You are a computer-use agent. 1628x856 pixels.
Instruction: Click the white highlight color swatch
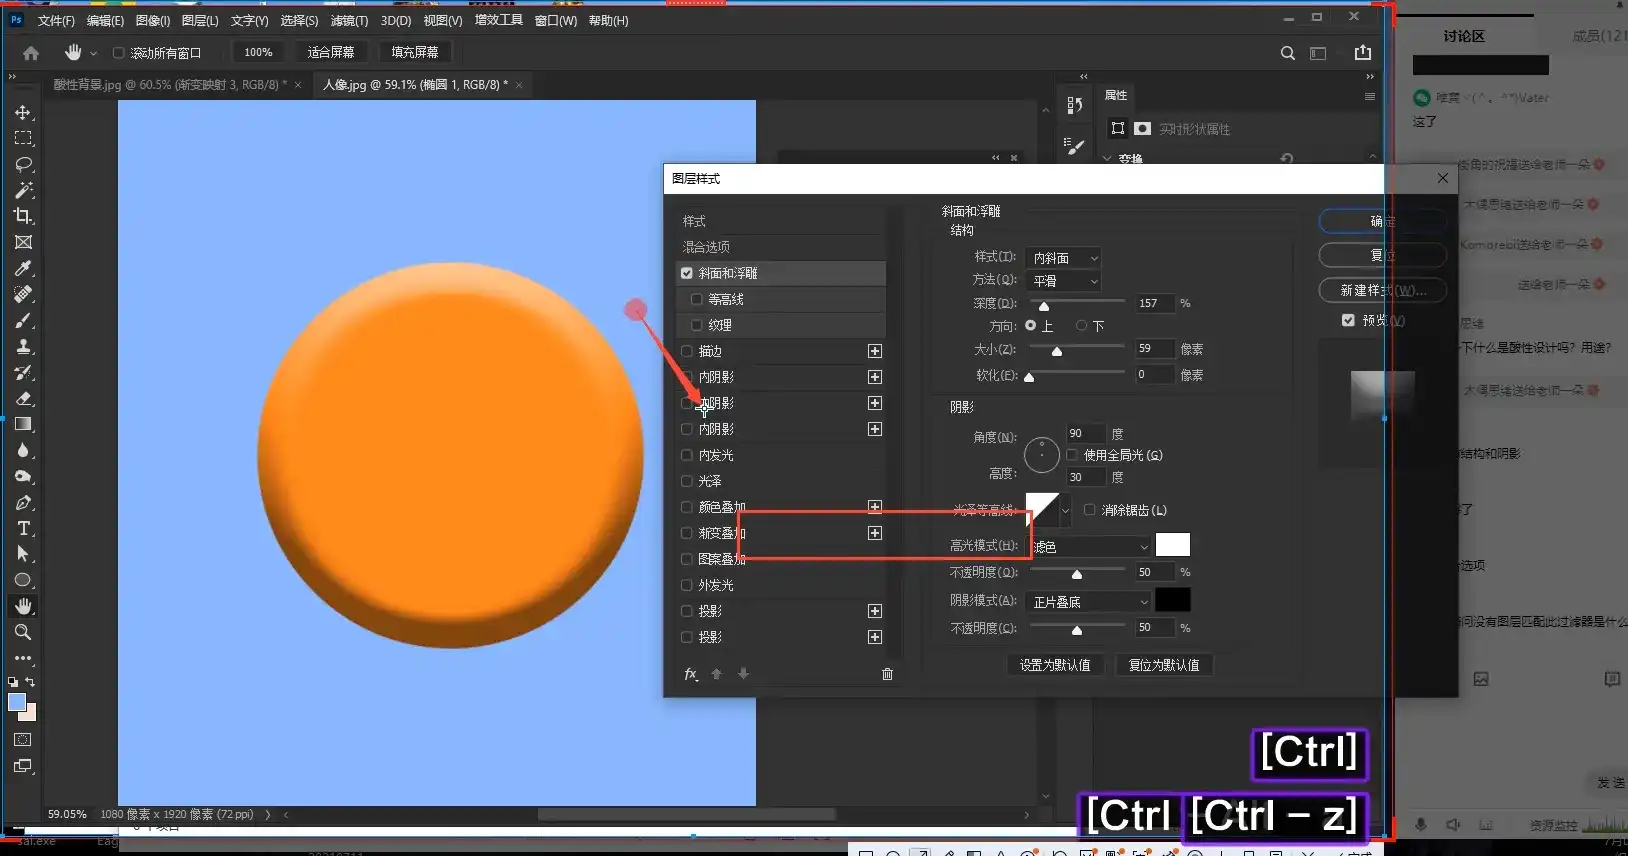pos(1173,545)
